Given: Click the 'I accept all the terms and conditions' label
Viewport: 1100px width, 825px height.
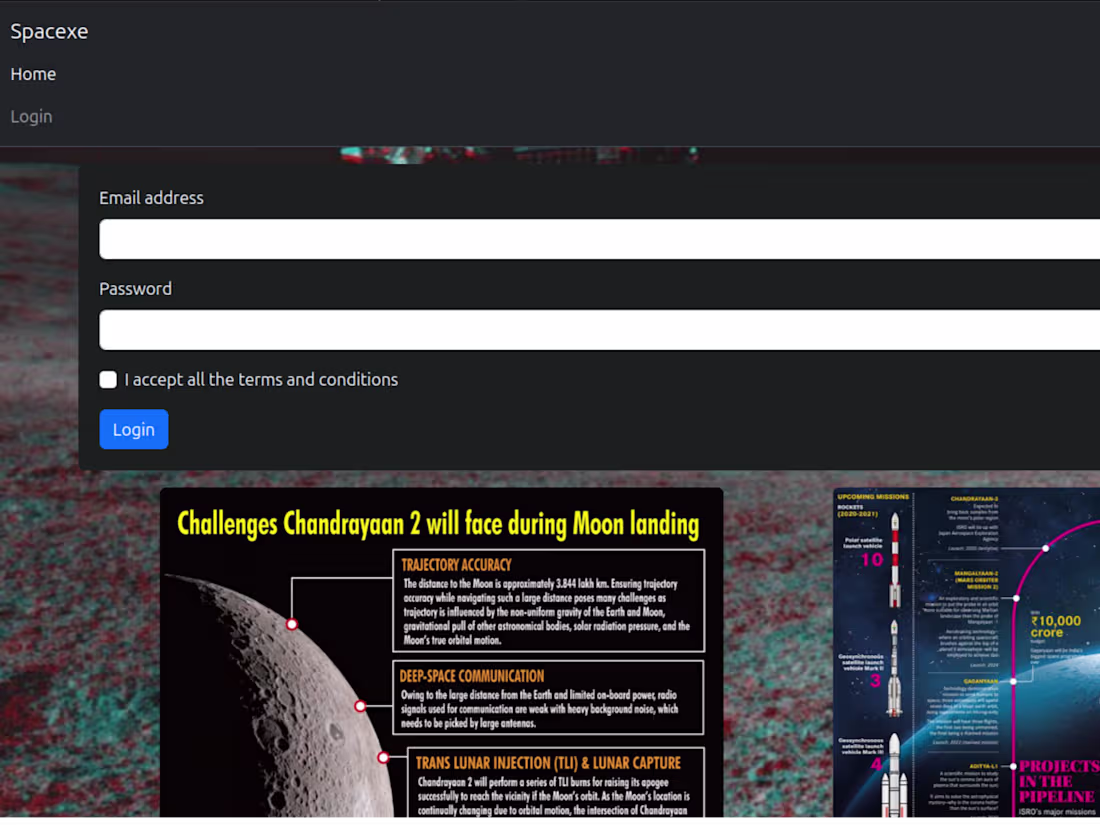Looking at the screenshot, I should pos(261,380).
